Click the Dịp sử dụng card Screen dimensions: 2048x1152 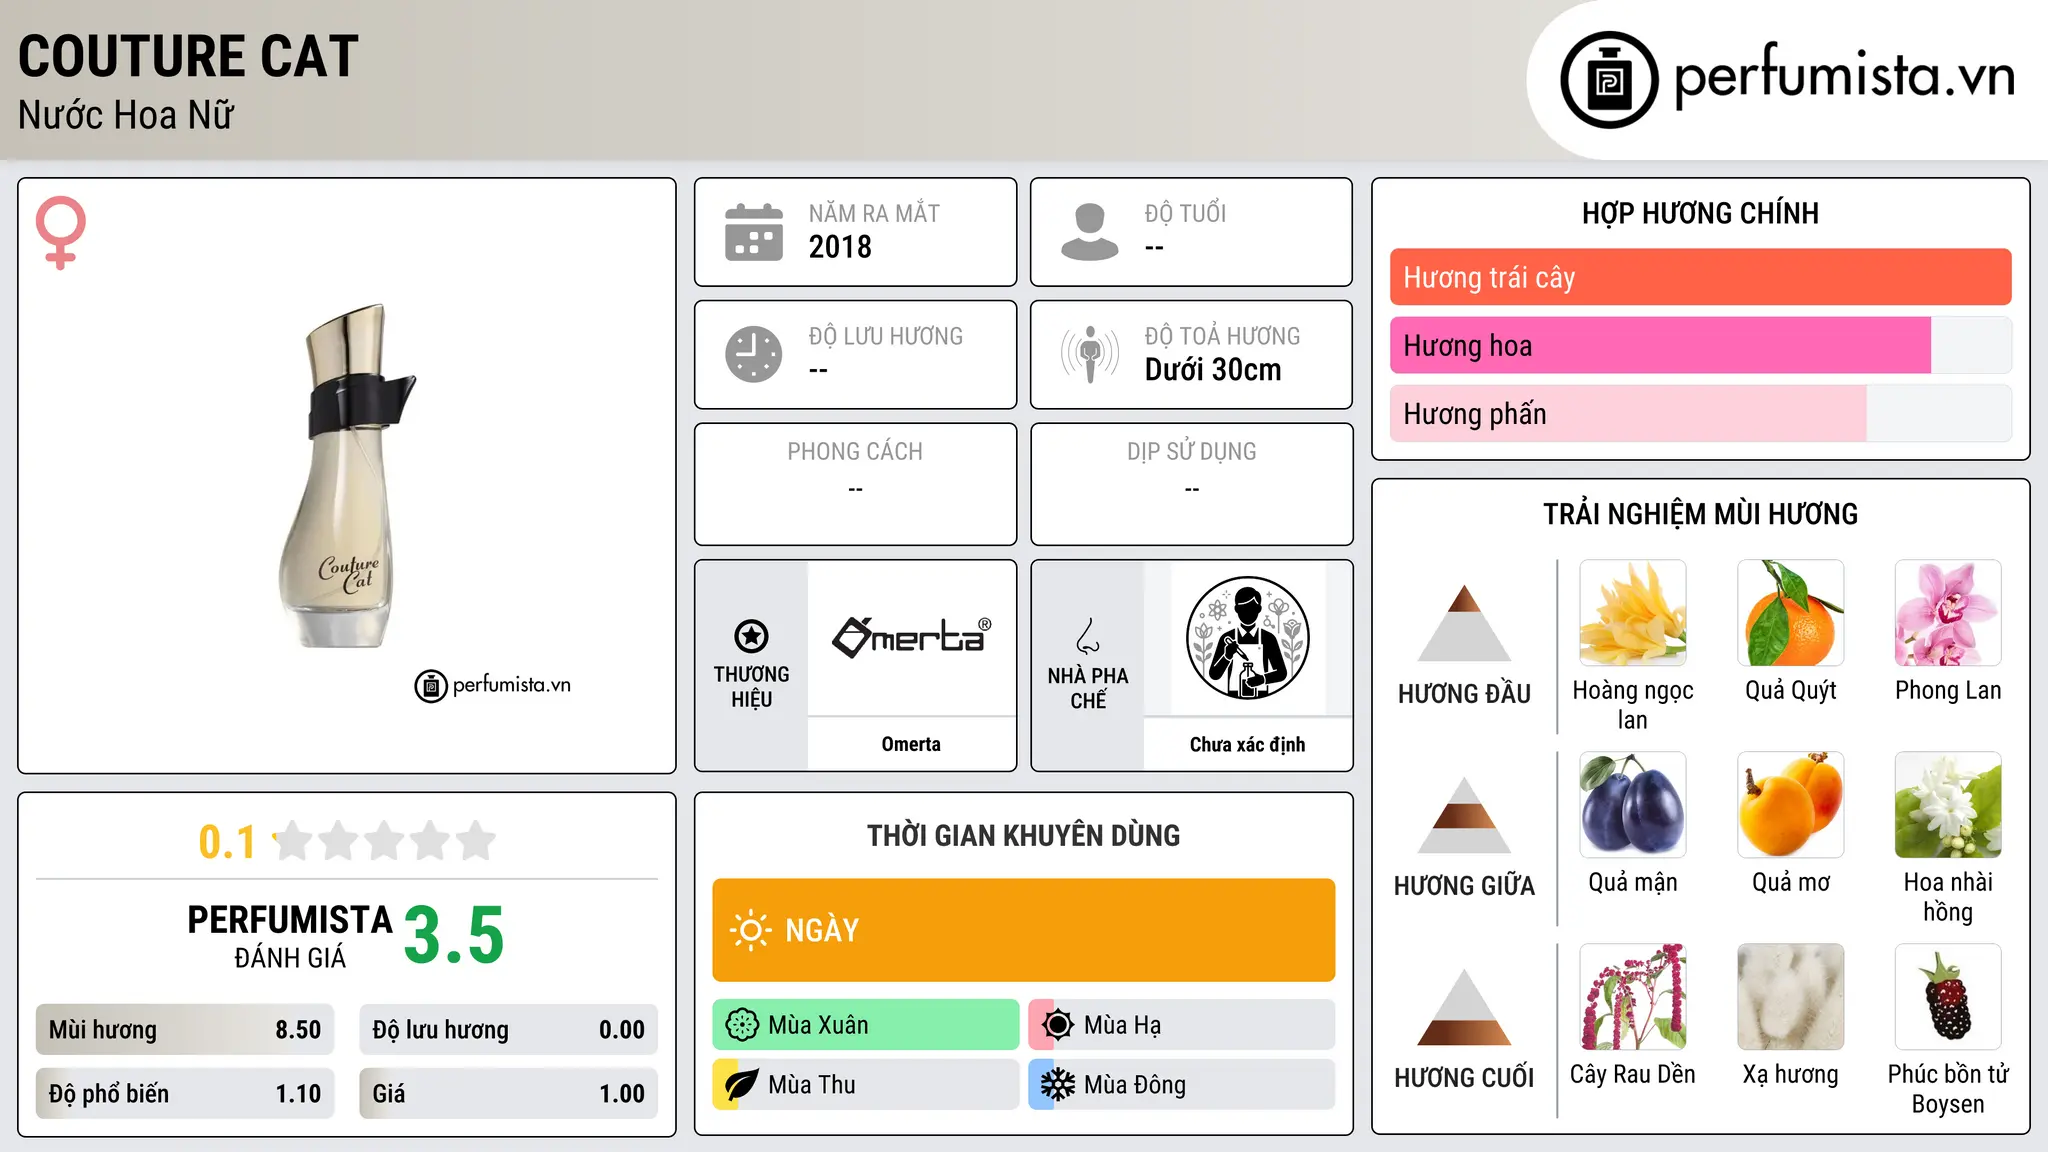pyautogui.click(x=1191, y=484)
